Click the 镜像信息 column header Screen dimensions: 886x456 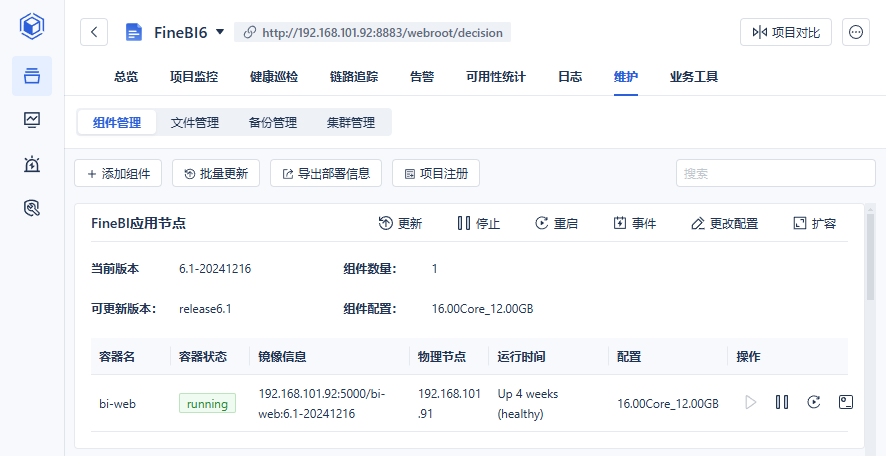click(x=283, y=357)
